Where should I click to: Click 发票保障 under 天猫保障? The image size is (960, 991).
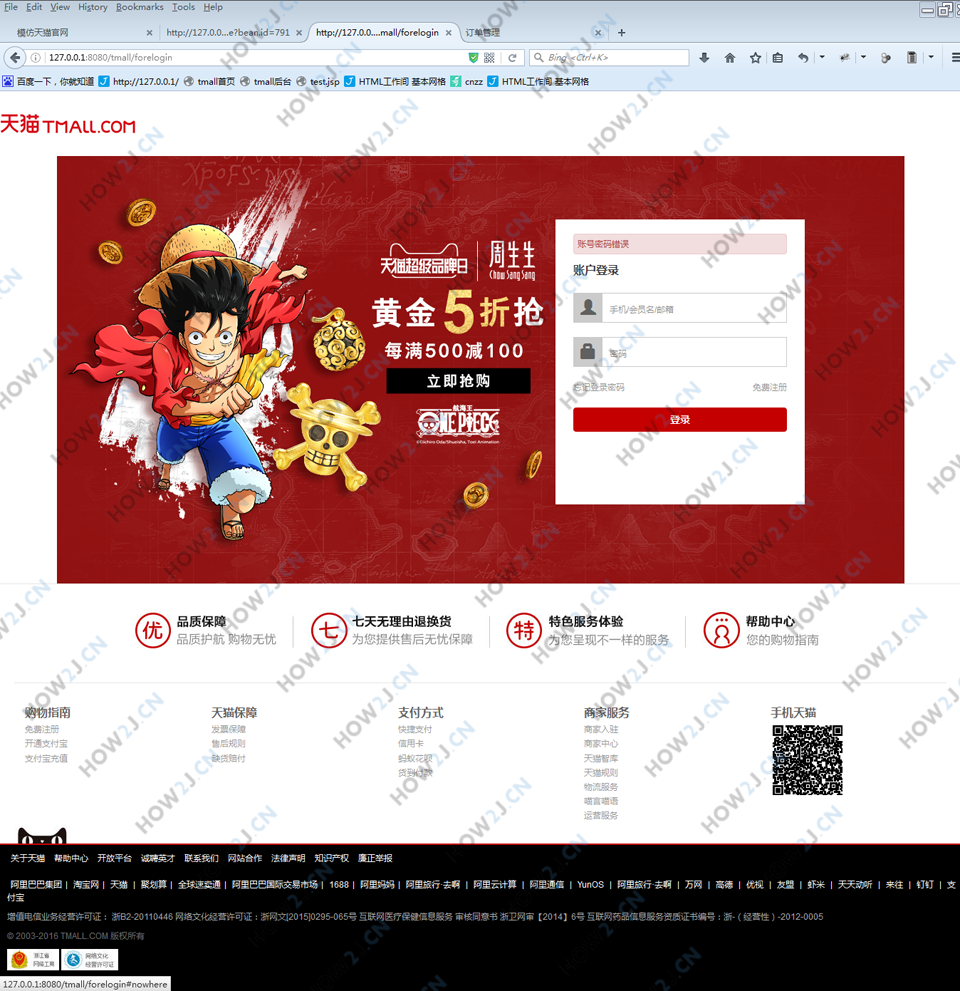coord(229,729)
